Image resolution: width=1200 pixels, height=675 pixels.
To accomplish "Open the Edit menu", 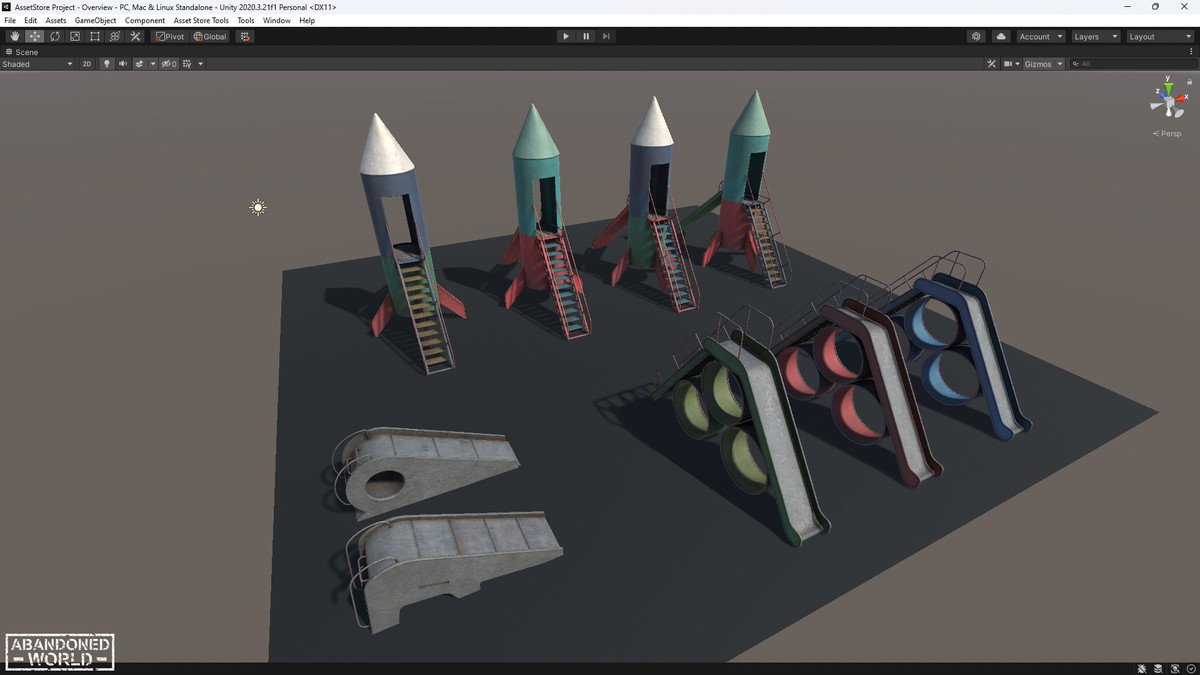I will pos(31,20).
